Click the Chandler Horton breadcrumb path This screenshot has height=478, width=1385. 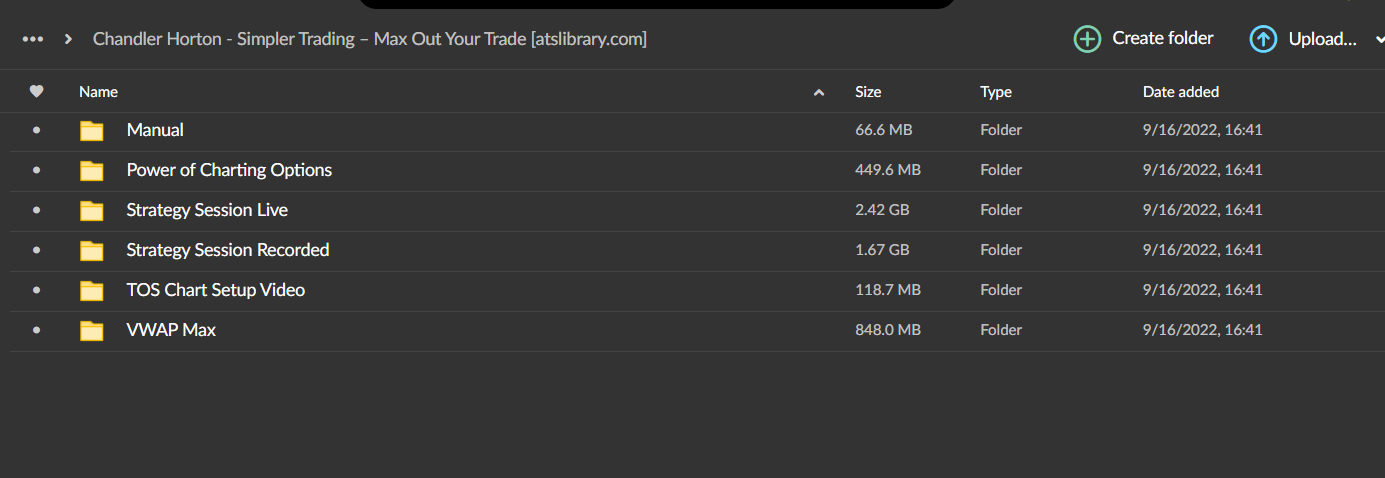(370, 39)
